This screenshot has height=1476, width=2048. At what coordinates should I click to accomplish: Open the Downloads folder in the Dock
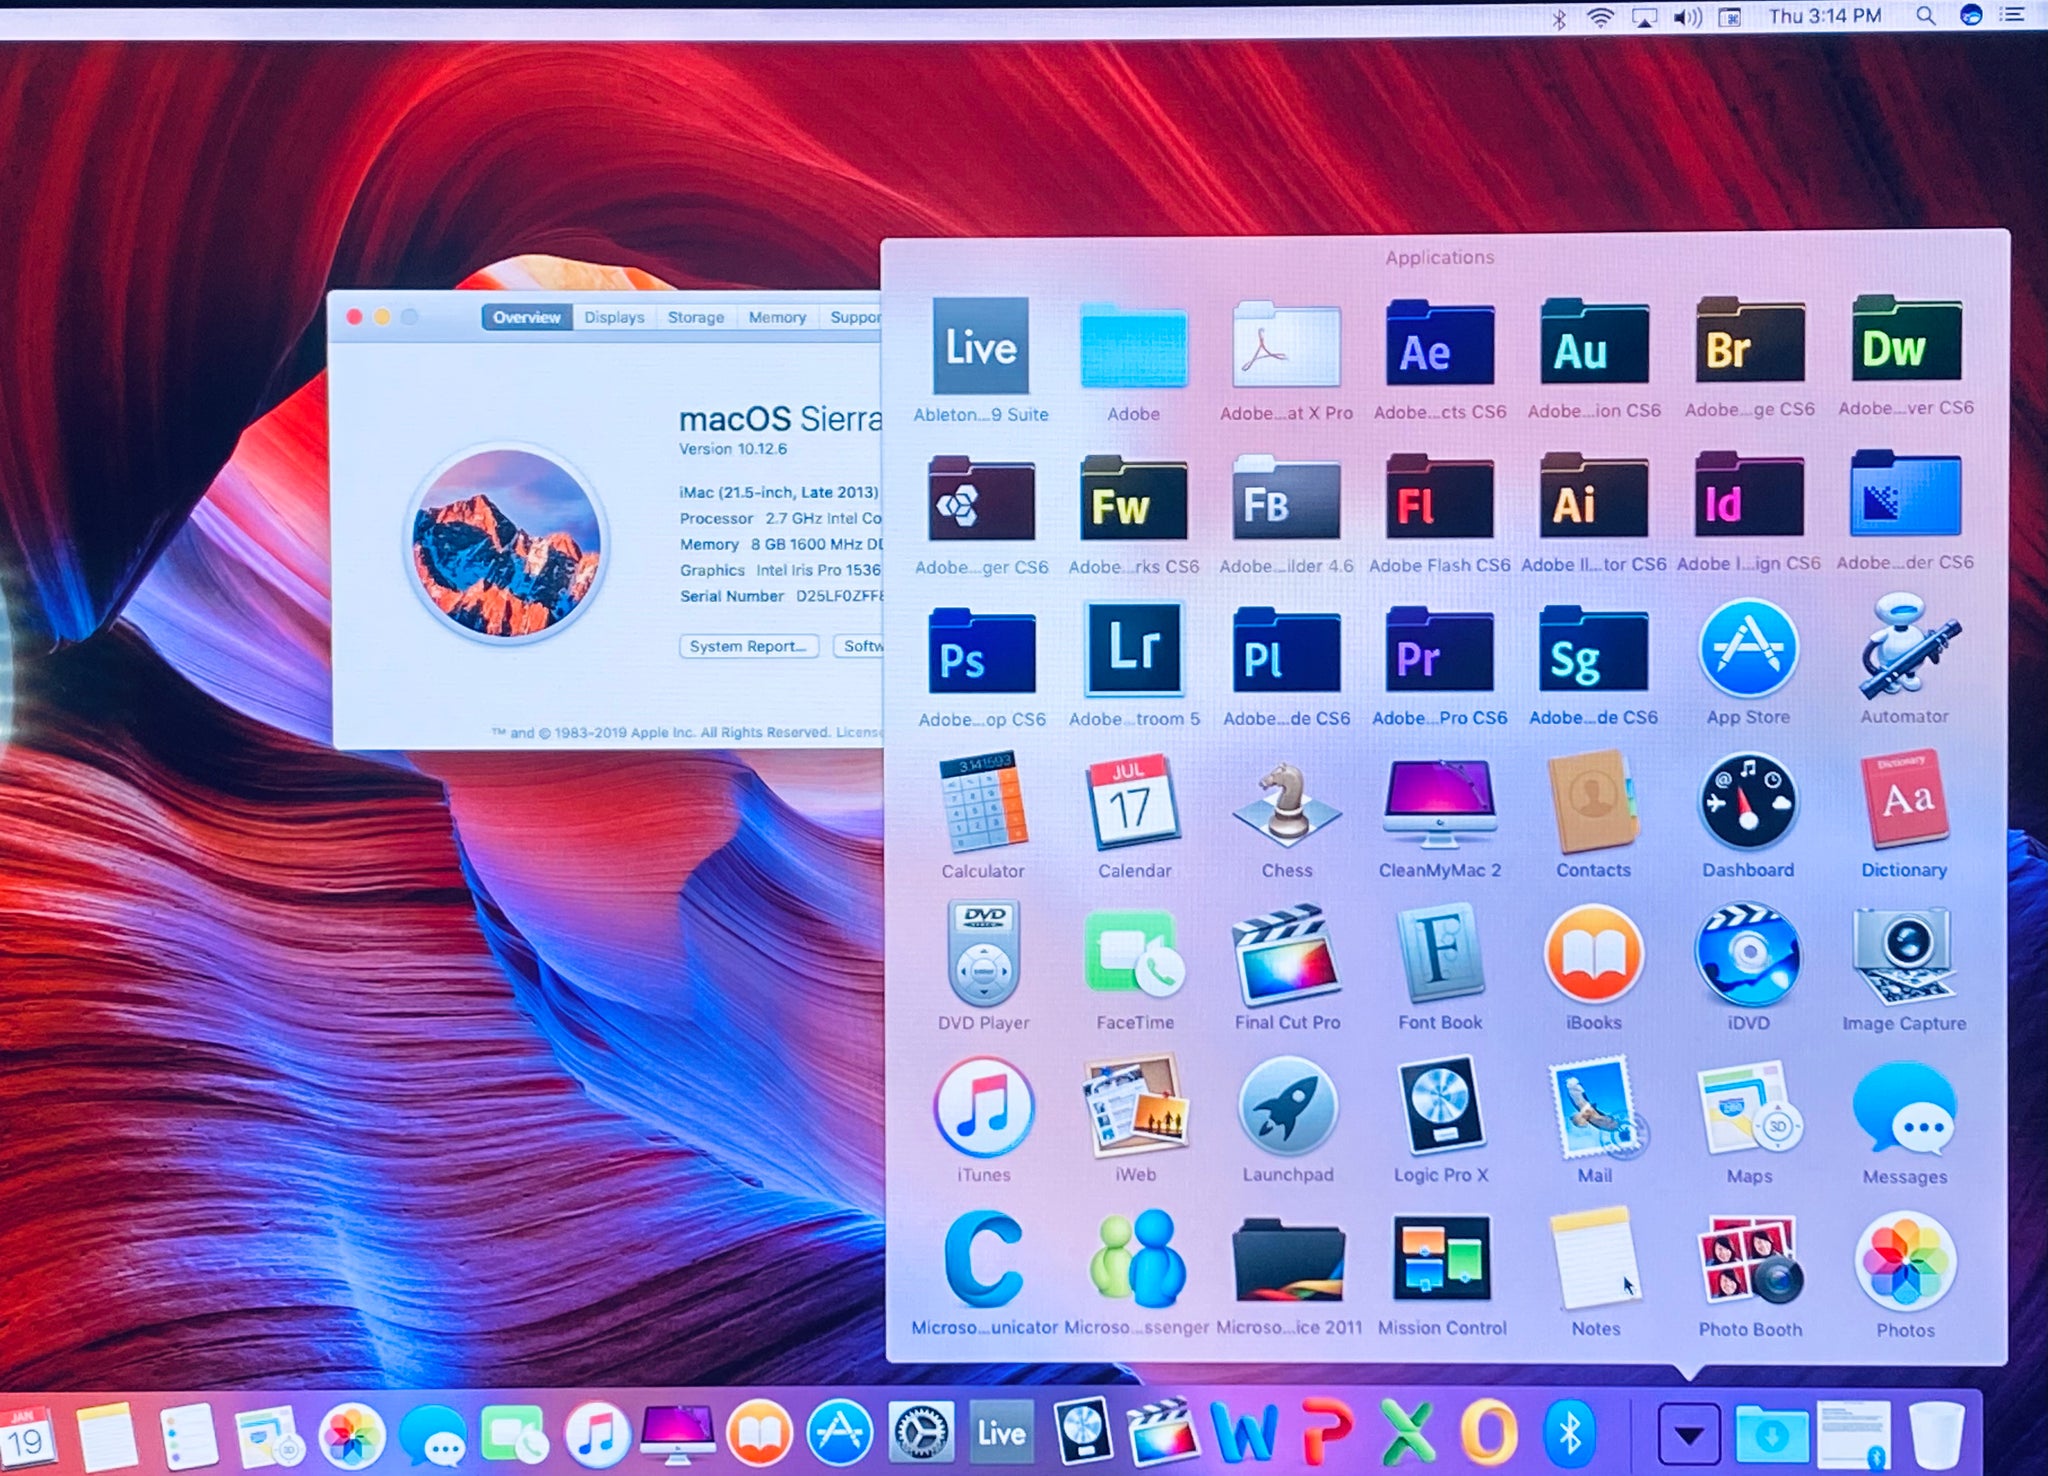point(1771,1435)
